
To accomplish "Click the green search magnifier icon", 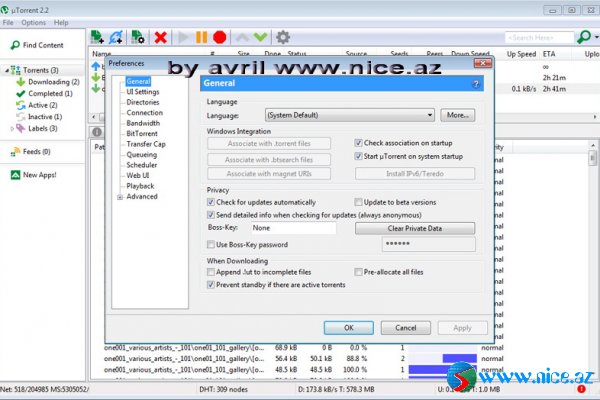I will pos(584,37).
